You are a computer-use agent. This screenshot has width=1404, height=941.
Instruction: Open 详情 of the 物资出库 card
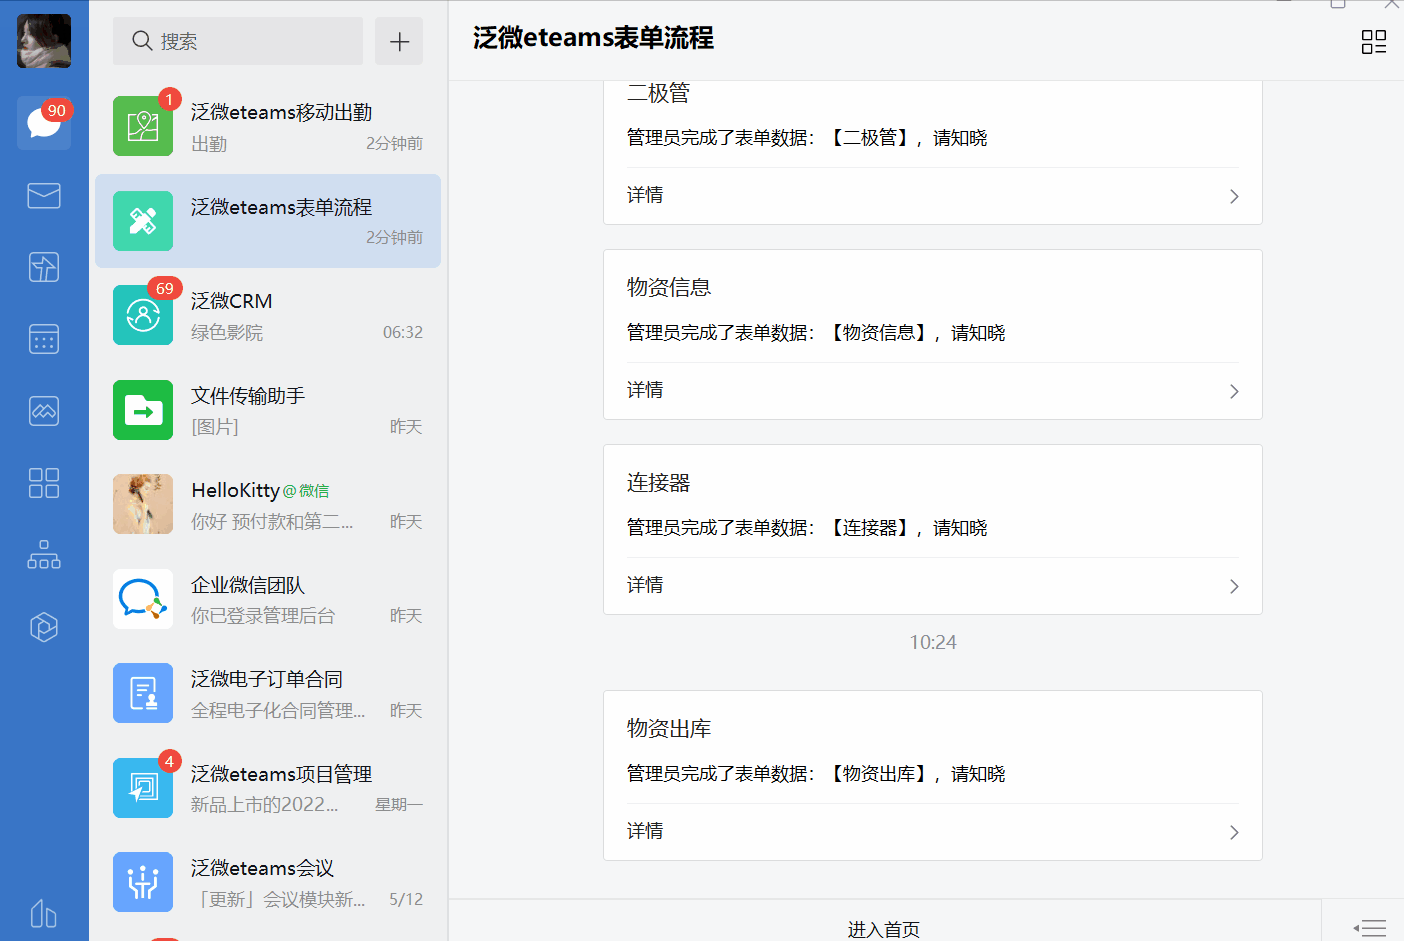933,832
